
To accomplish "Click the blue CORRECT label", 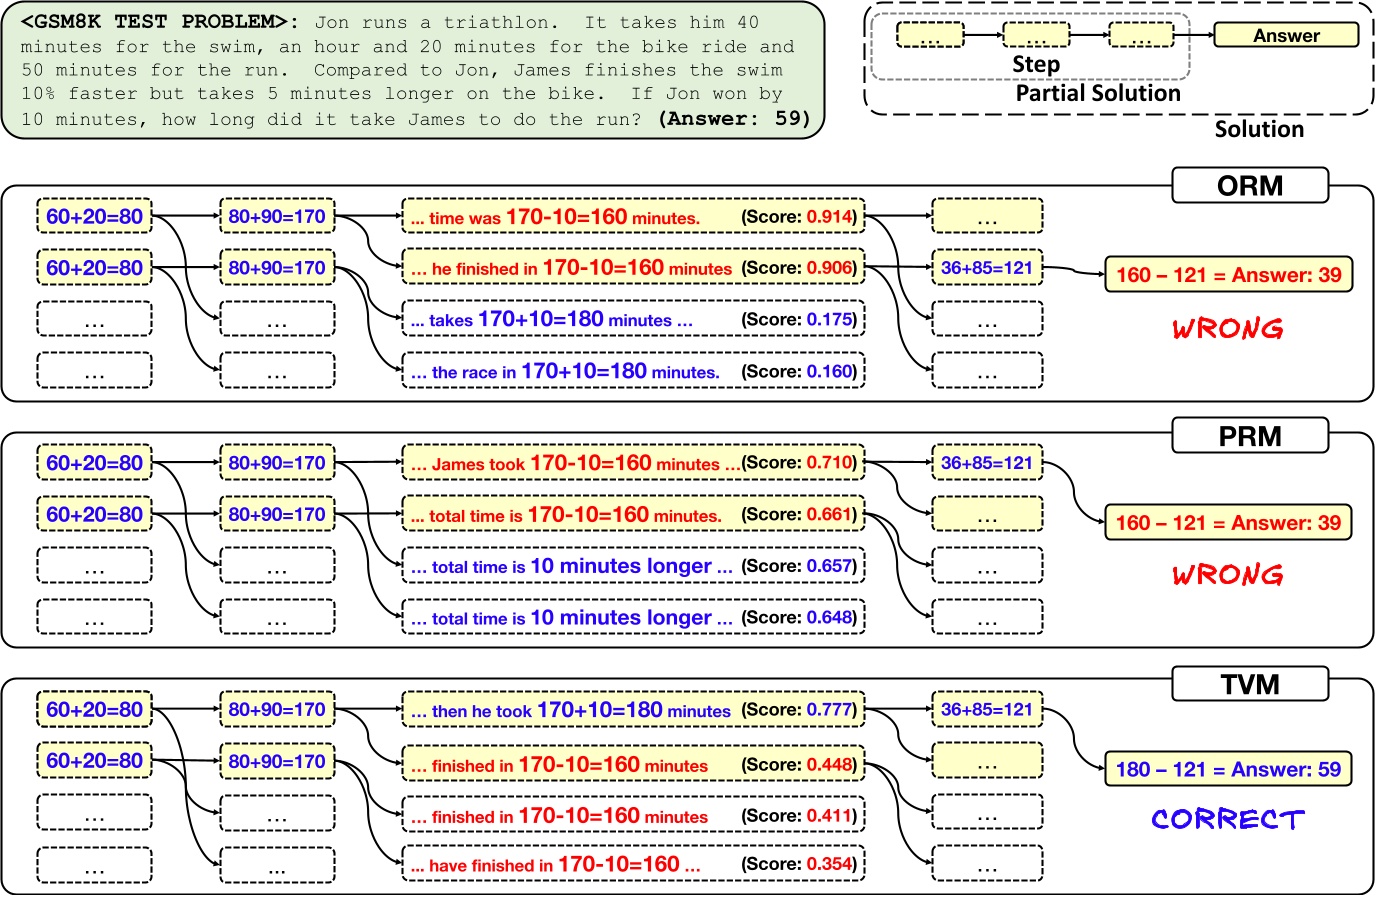I will pyautogui.click(x=1228, y=820).
